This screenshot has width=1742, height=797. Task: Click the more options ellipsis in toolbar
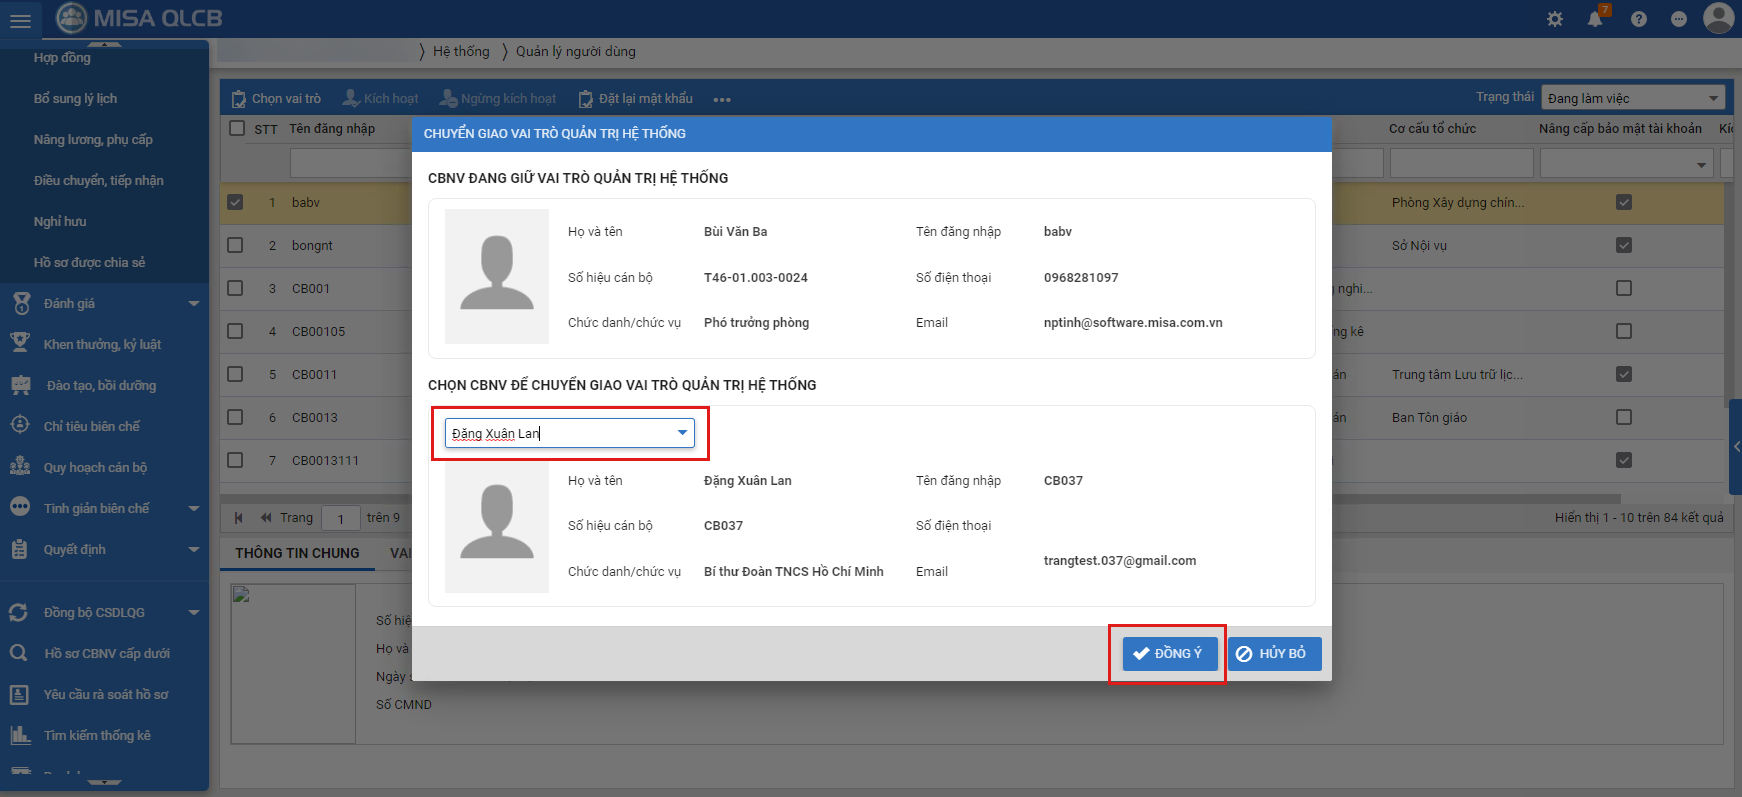click(722, 100)
